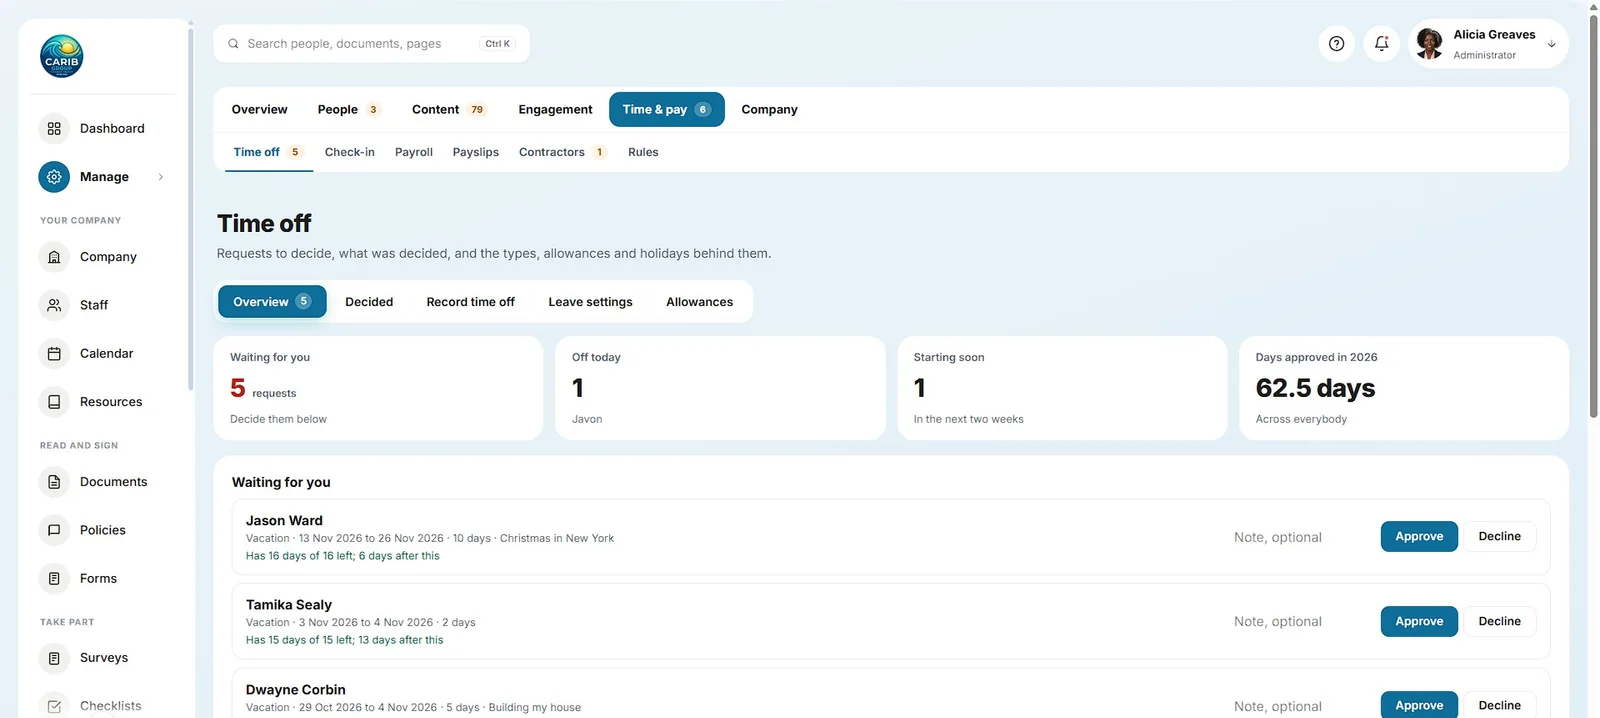Screen dimensions: 1600x718
Task: Select the Time off sub-tab
Action: [268, 152]
